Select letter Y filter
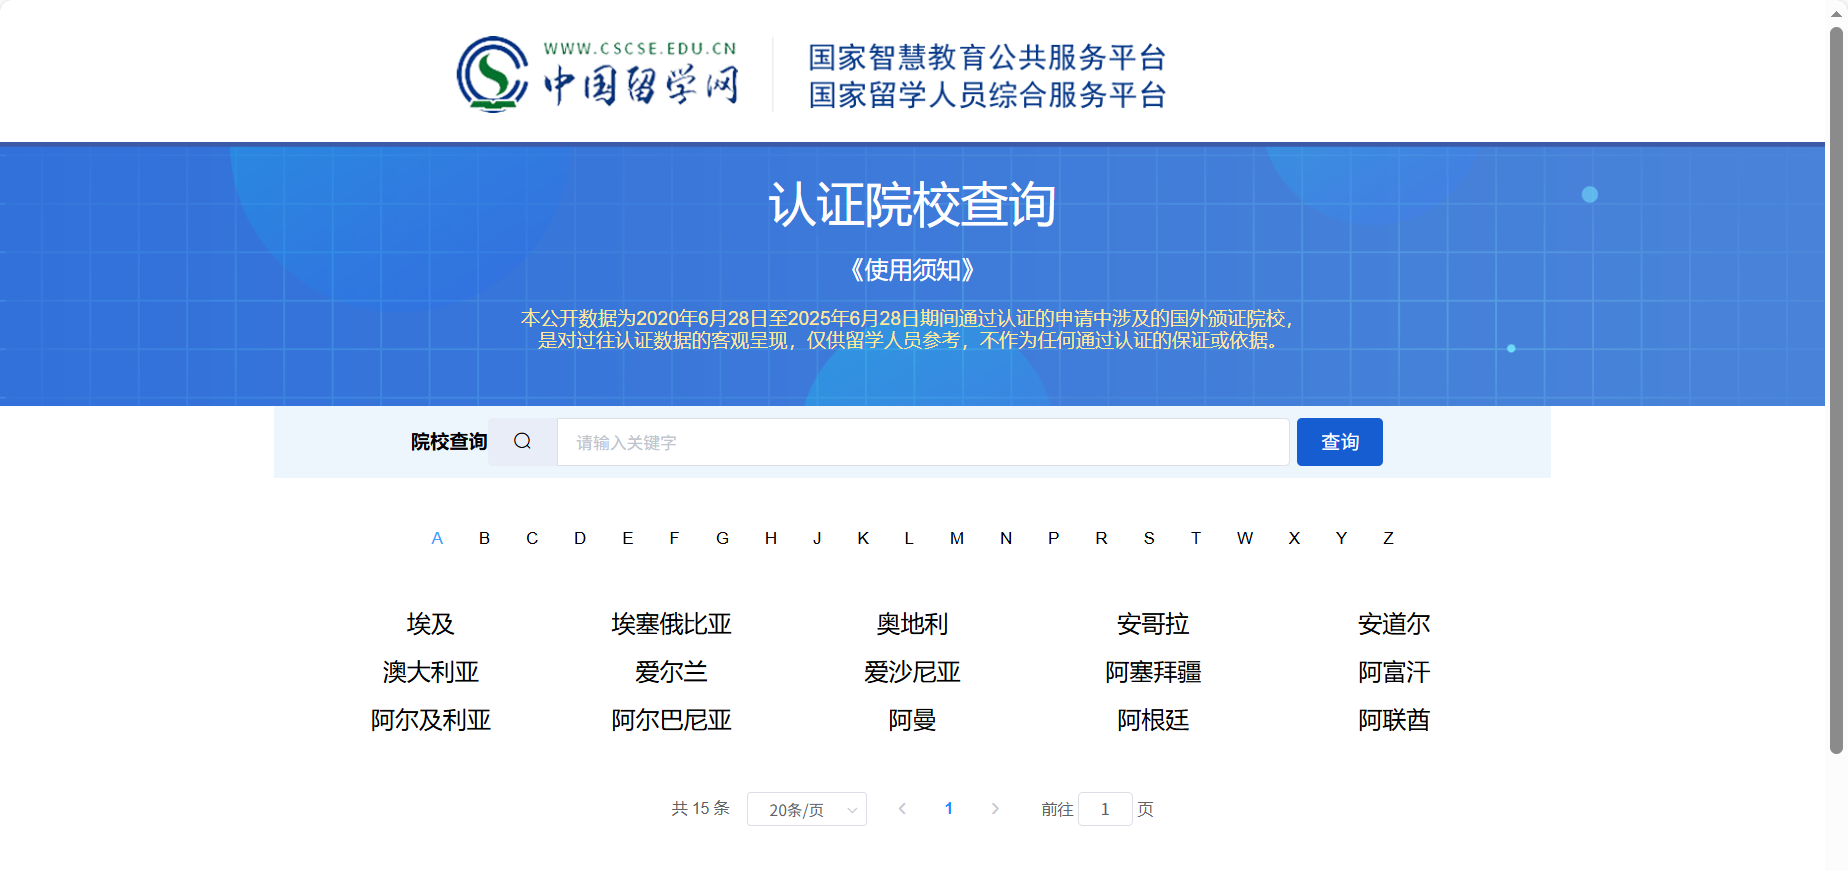 tap(1341, 538)
